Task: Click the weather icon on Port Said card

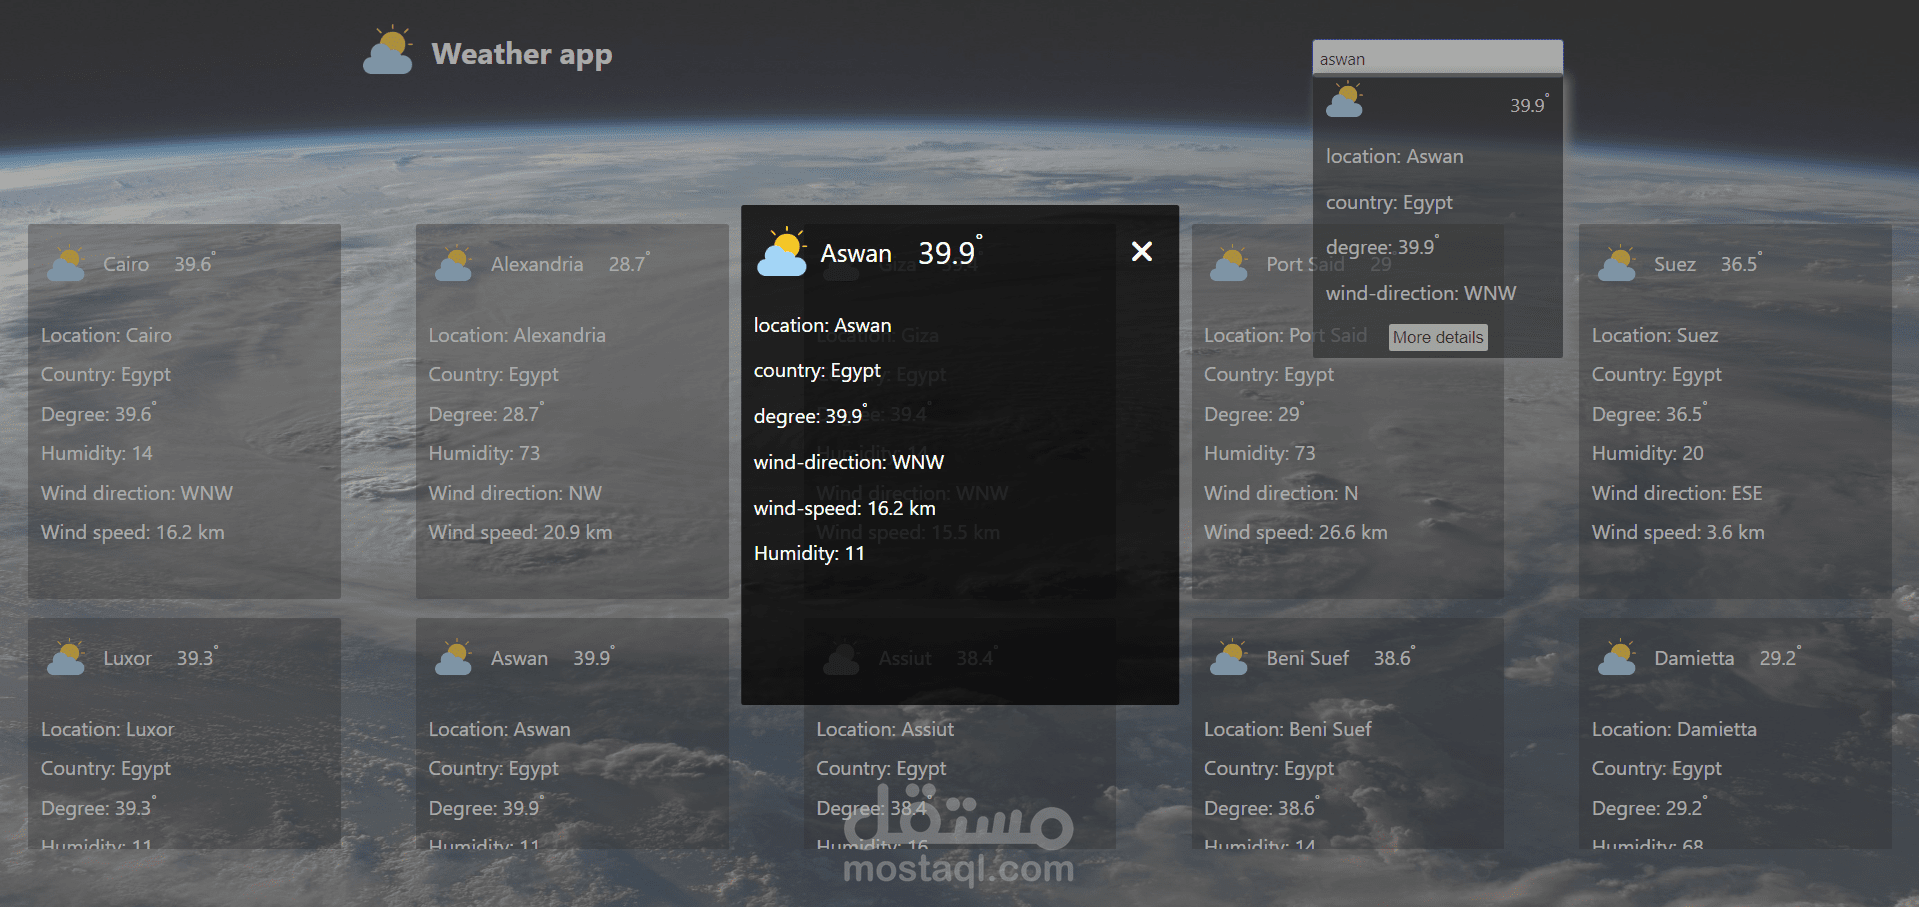Action: click(1229, 263)
